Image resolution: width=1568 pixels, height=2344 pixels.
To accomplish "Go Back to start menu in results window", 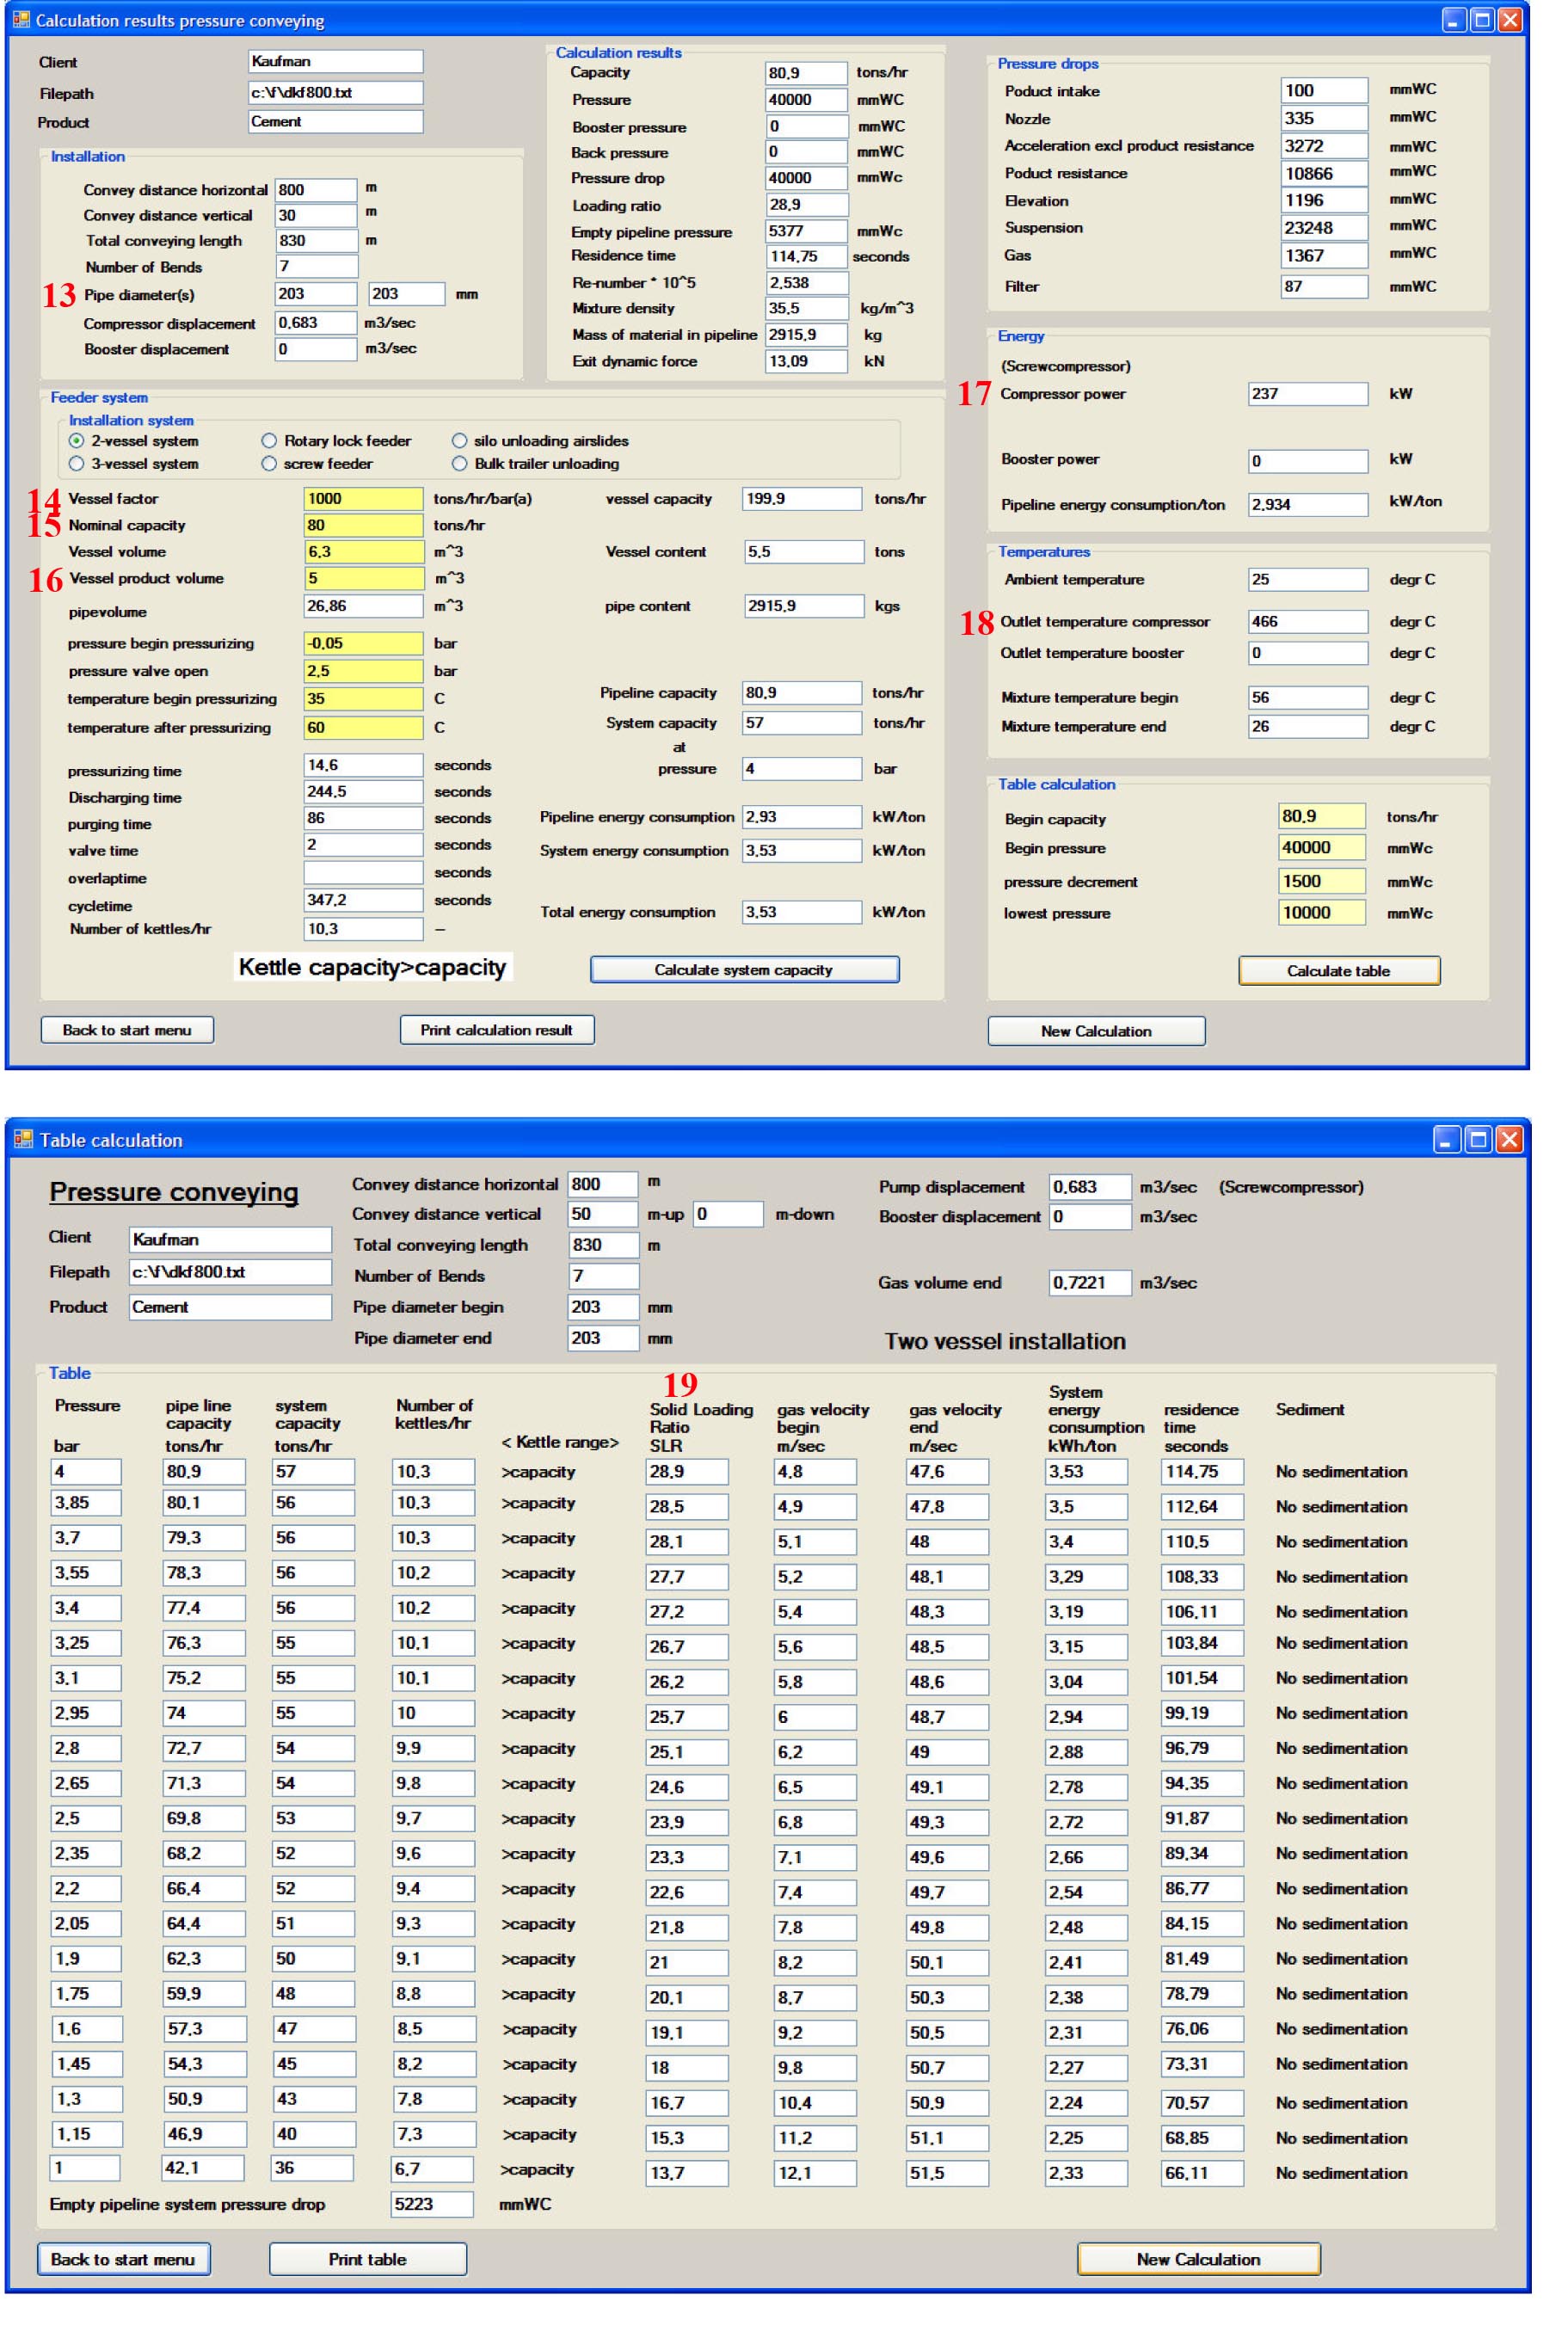I will coord(127,1030).
